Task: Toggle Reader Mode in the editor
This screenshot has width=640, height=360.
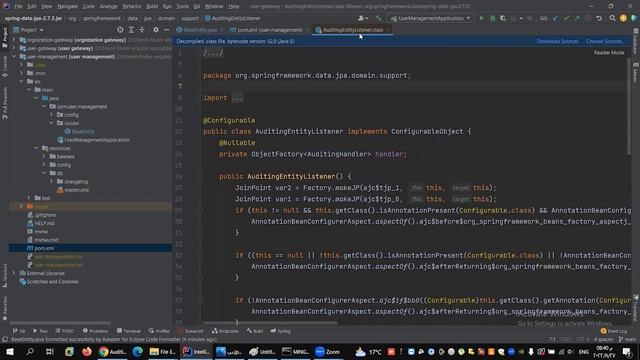Action: [609, 53]
